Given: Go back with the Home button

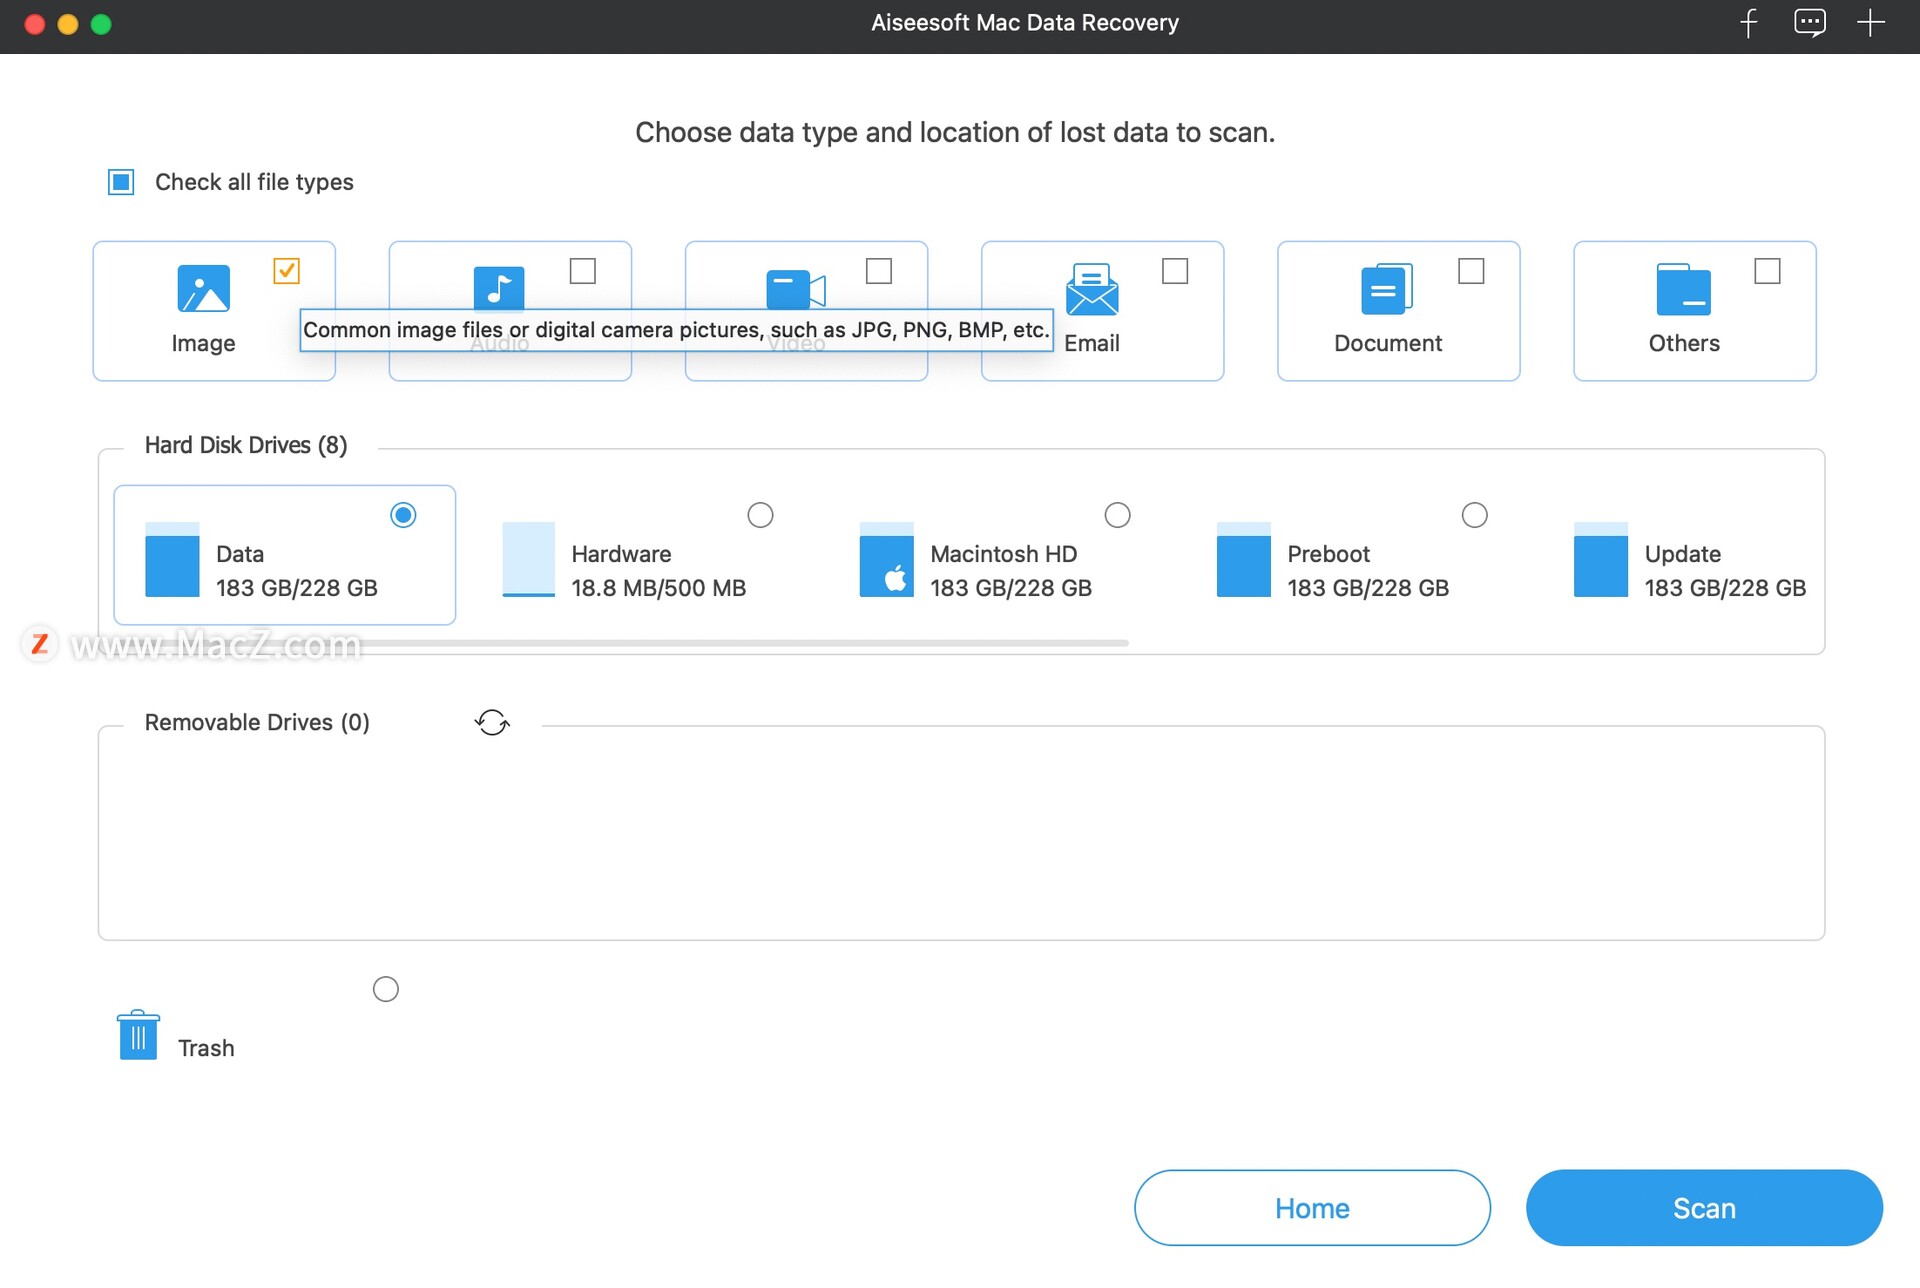Looking at the screenshot, I should [1312, 1208].
